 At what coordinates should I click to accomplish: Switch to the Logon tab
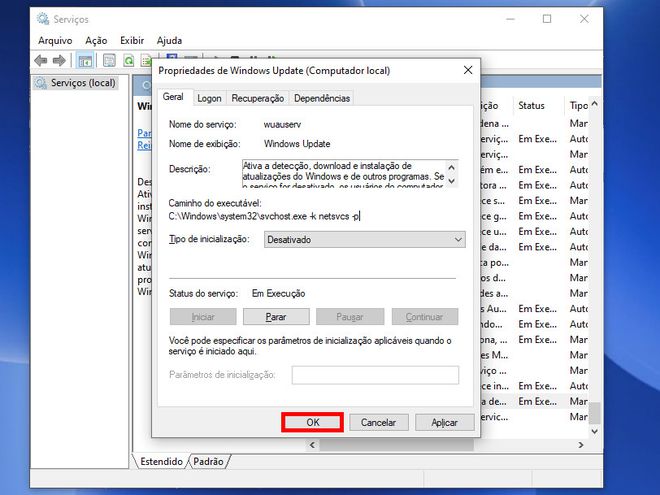[209, 98]
